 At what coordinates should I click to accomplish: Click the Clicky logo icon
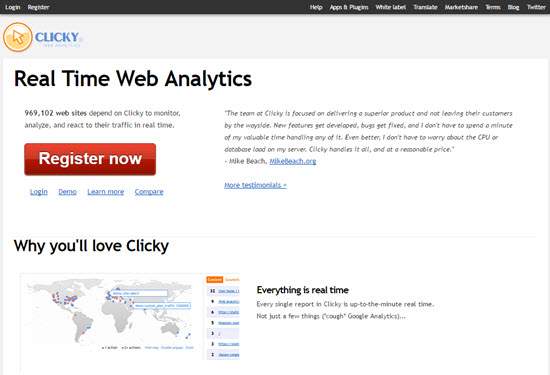18,37
